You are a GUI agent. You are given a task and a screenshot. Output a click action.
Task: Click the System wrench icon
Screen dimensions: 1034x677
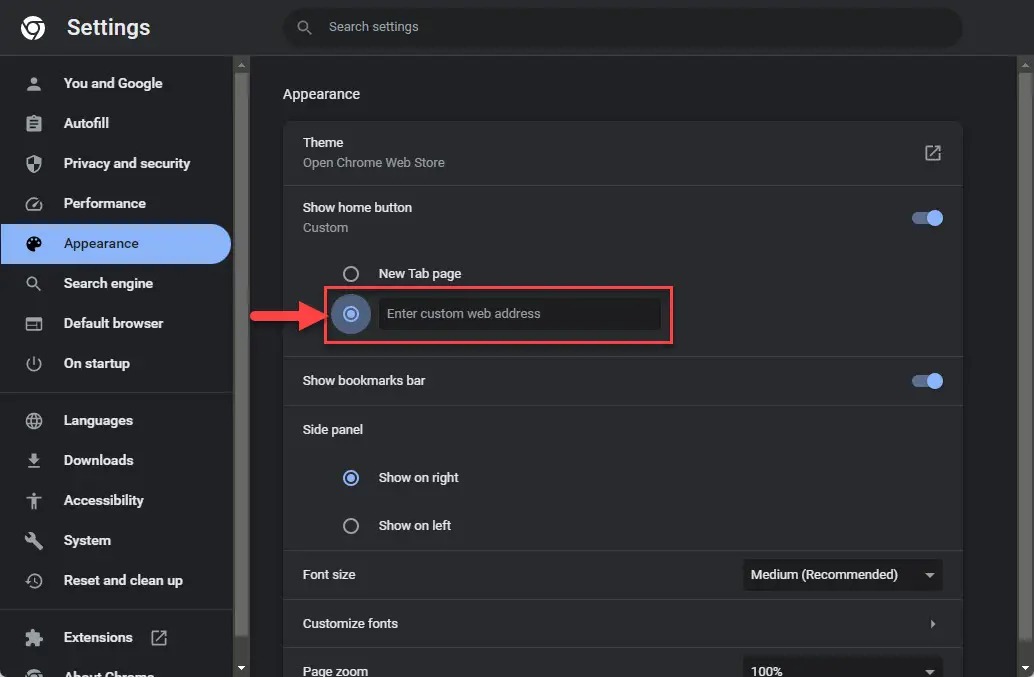click(34, 541)
